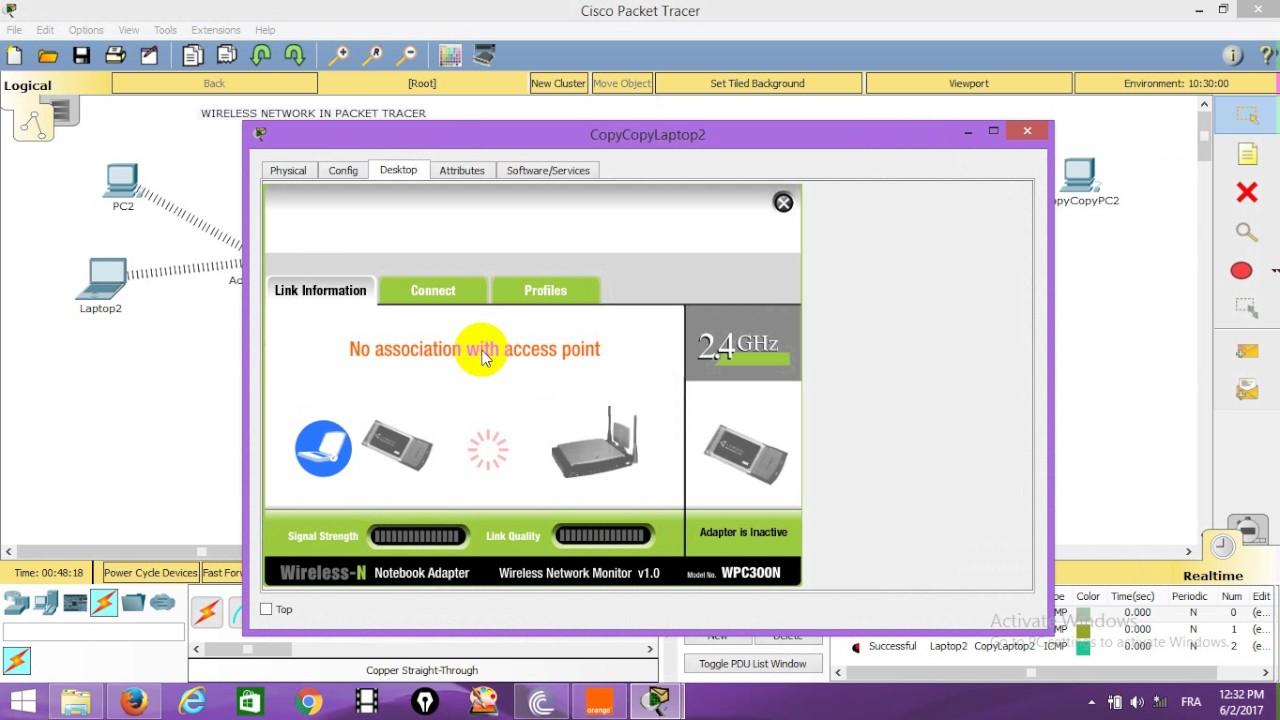The width and height of the screenshot is (1280, 720).
Task: Reset zoom with the R magnifier
Action: [373, 56]
